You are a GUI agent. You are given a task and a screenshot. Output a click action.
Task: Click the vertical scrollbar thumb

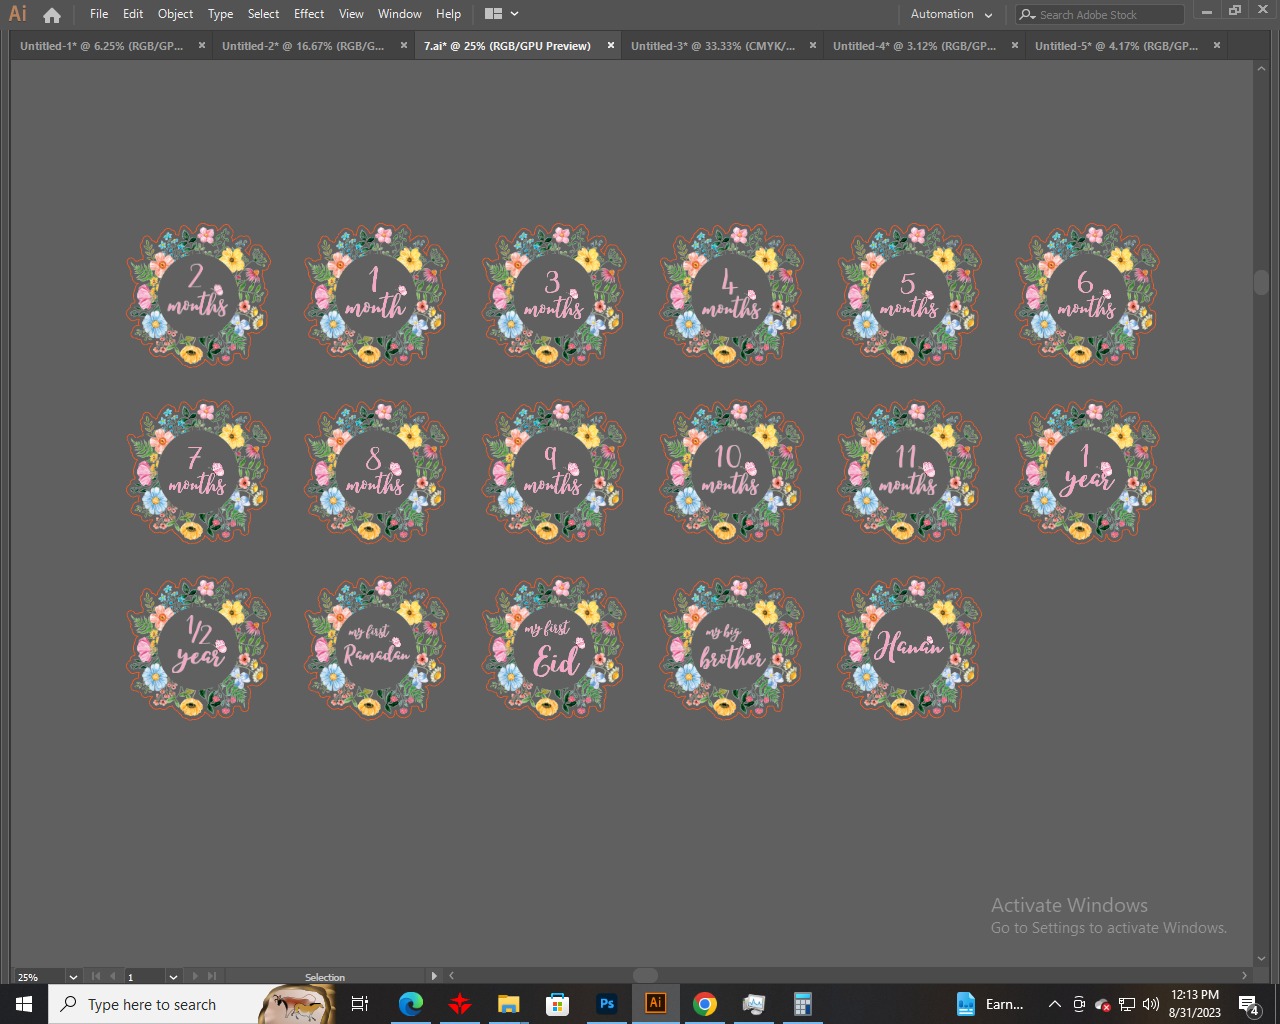click(x=1261, y=282)
